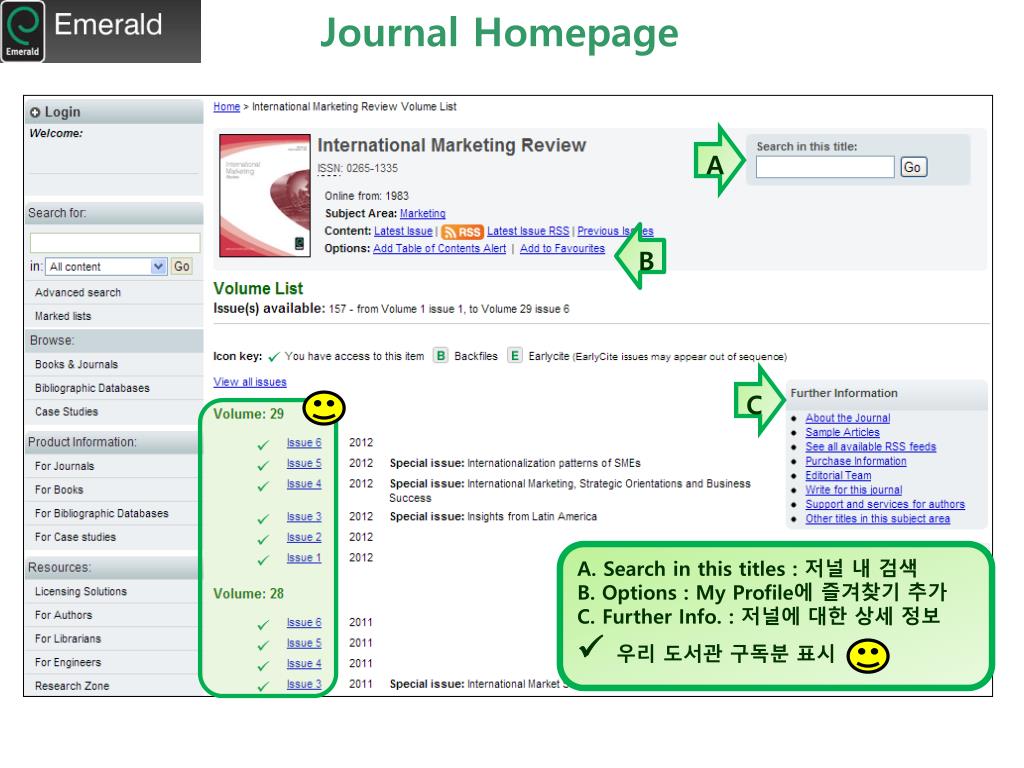Open About the Journal link

(848, 418)
